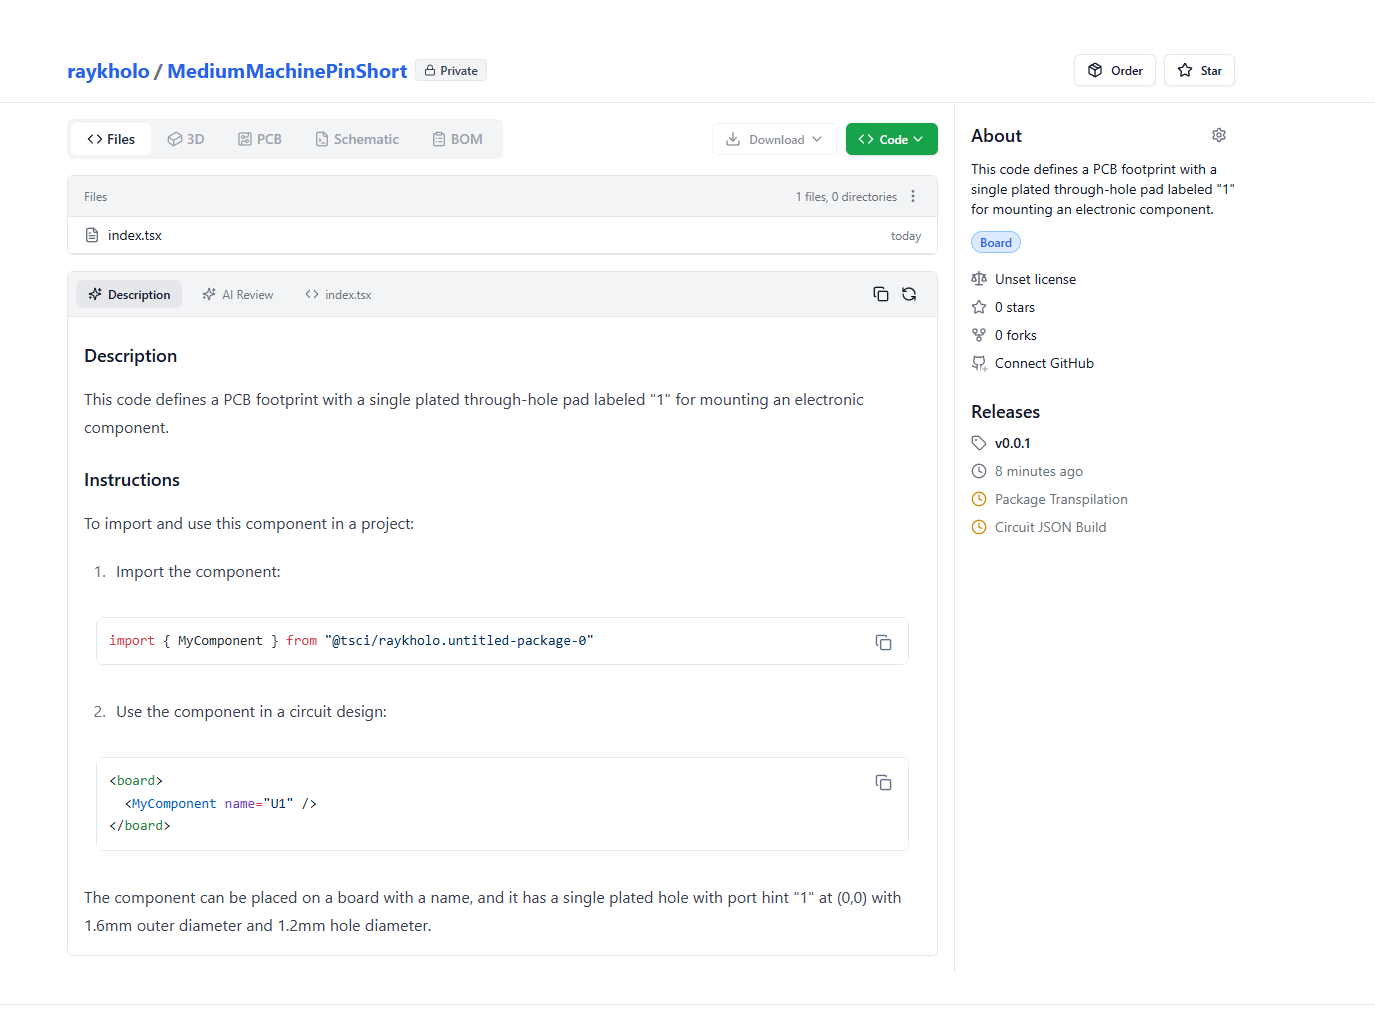Open the raykholo profile link

[108, 71]
